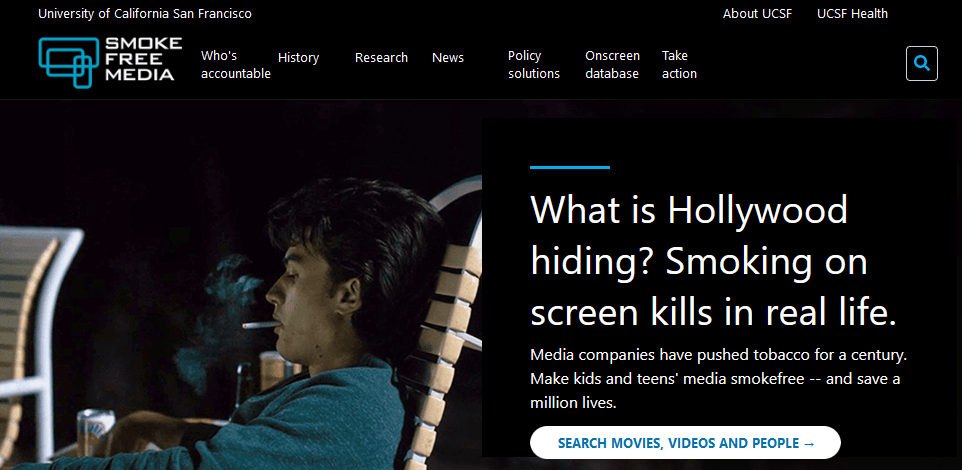The height and width of the screenshot is (470, 962).
Task: Navigate to Onscreen database
Action: pos(612,64)
